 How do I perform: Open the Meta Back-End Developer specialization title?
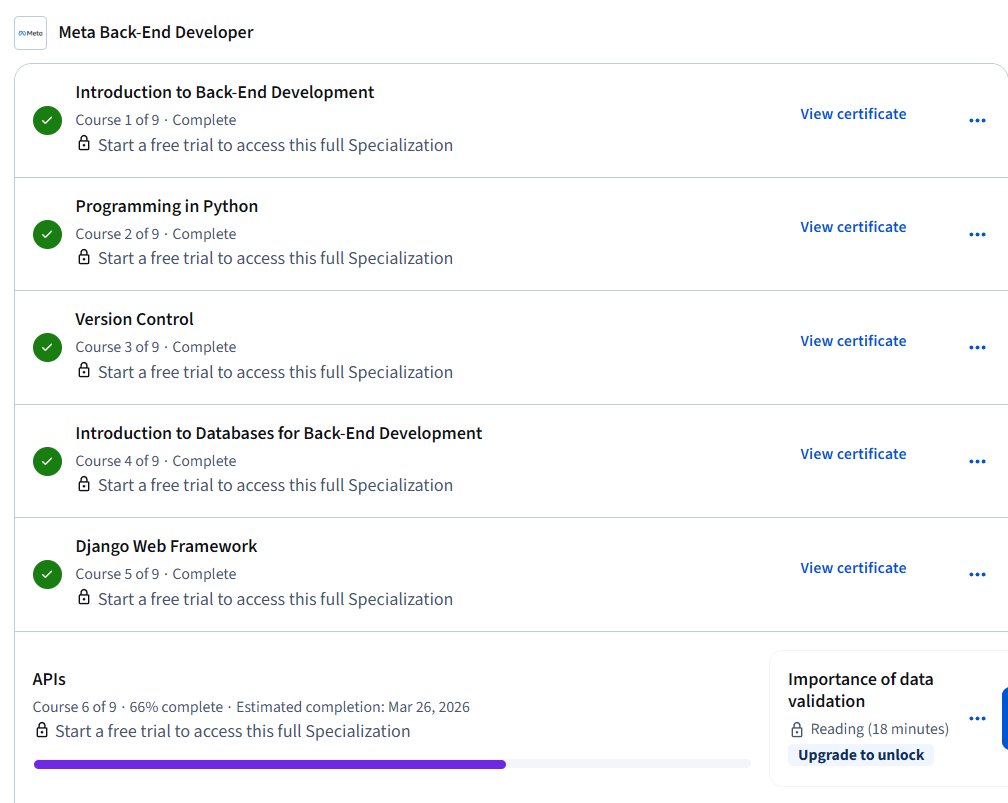156,32
